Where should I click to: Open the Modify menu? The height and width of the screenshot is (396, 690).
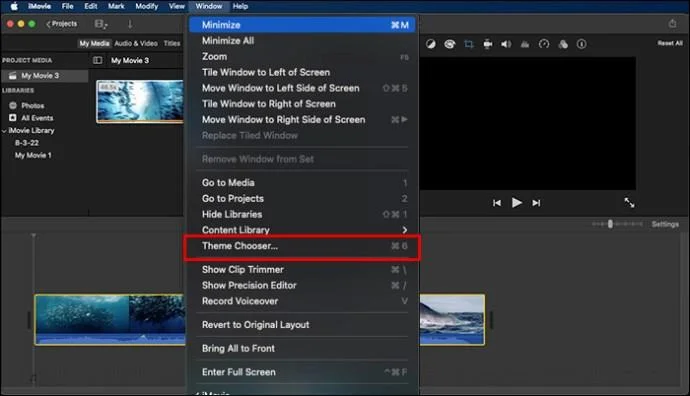tap(147, 6)
